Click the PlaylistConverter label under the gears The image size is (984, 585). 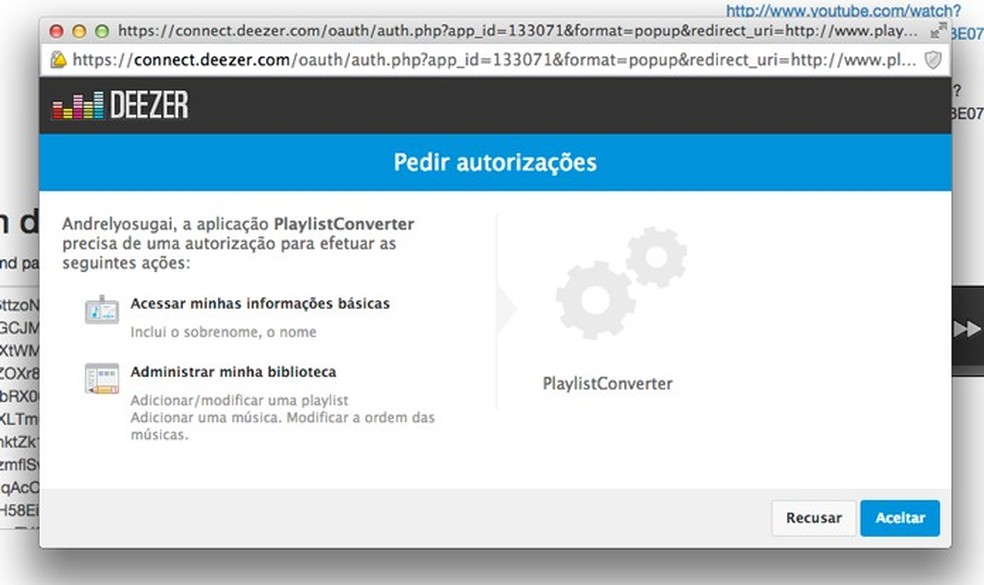pos(608,383)
